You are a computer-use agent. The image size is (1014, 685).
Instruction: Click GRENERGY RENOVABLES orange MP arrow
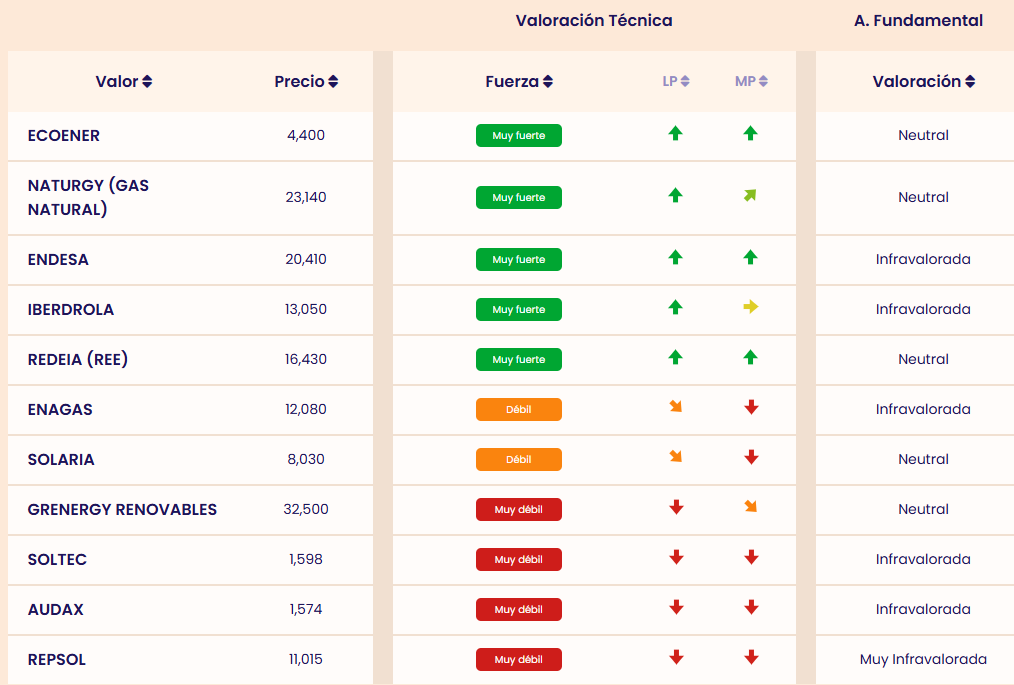click(750, 507)
